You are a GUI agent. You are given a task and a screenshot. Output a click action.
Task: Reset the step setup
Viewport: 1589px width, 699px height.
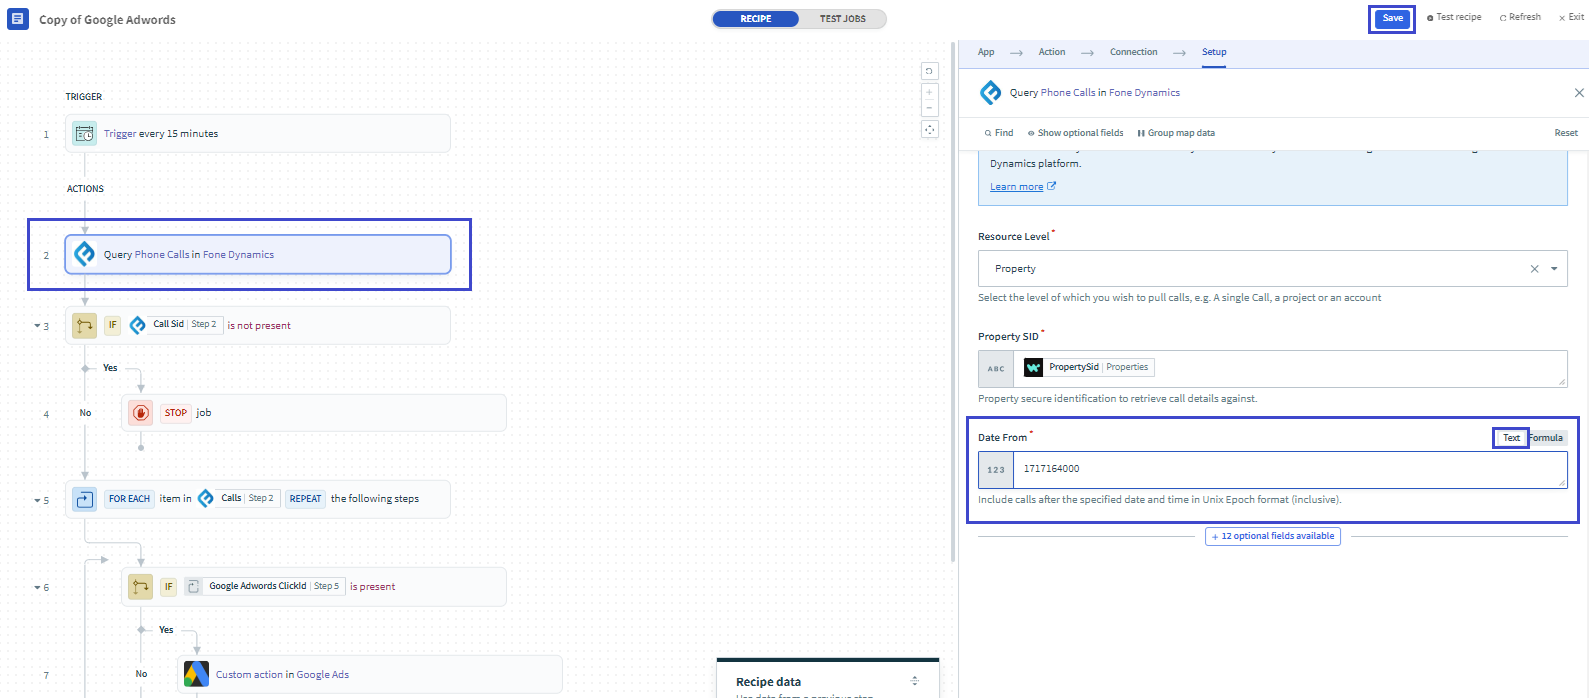(1566, 133)
